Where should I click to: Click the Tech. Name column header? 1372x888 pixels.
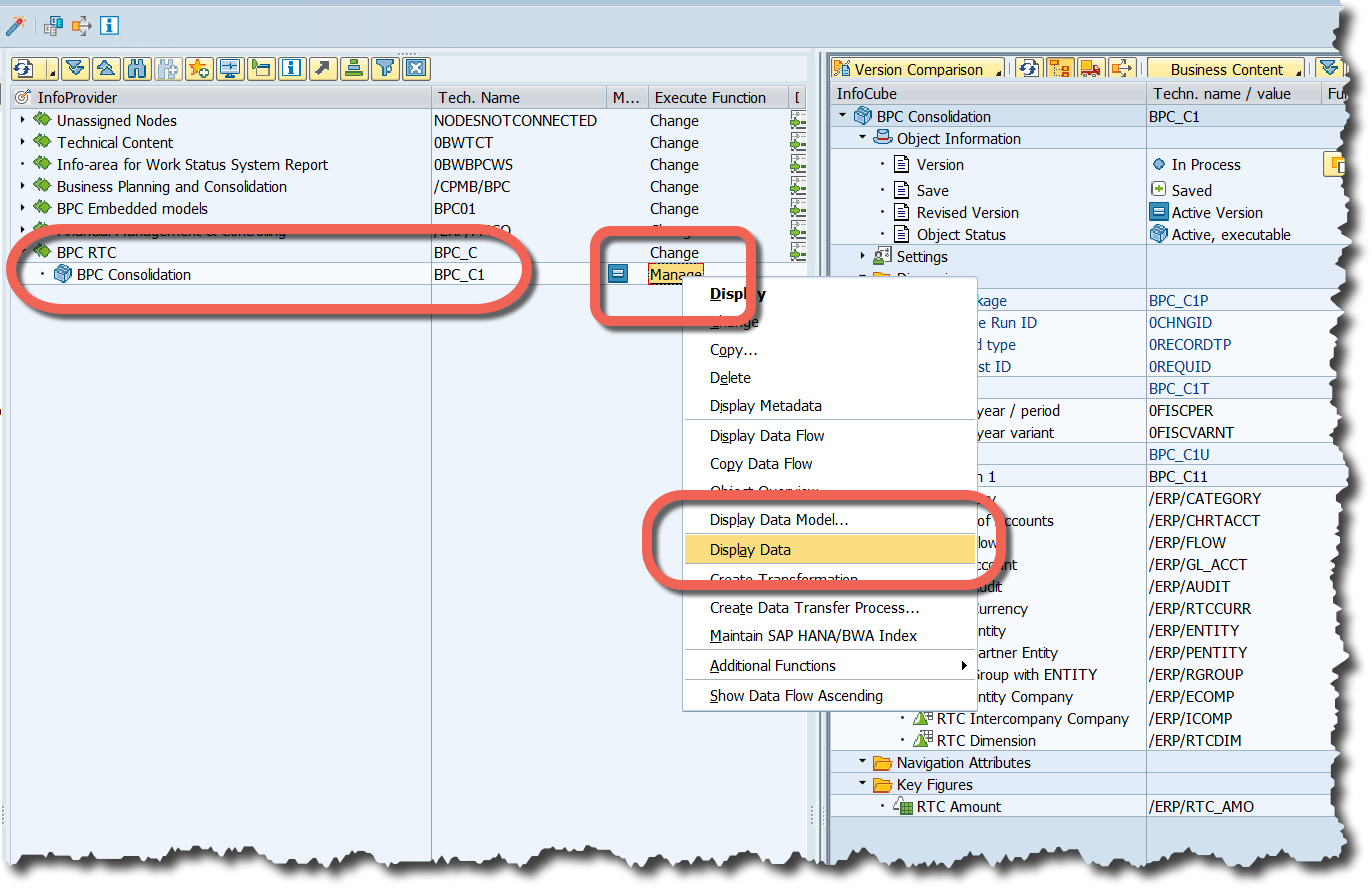(x=478, y=97)
